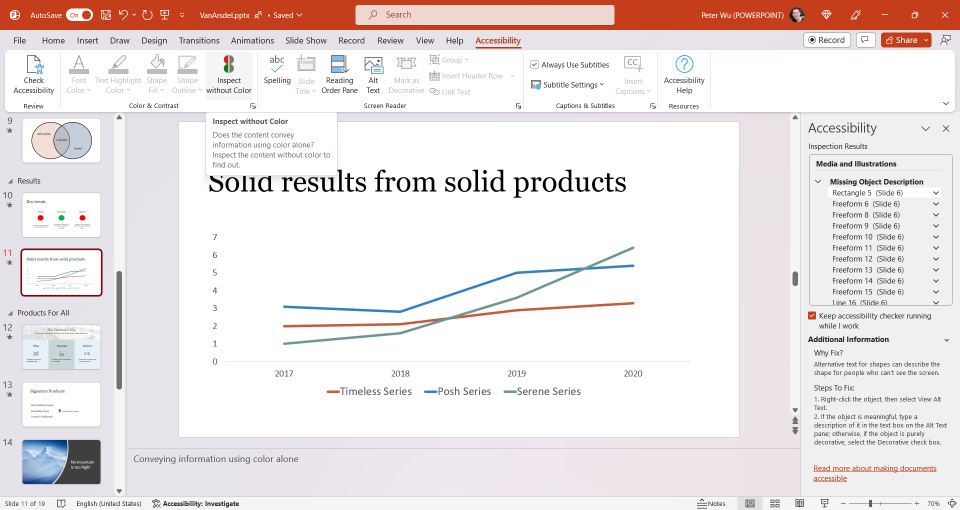Screen dimensions: 960x510
Task: Switch to Slide Sorter view in status bar
Action: tap(774, 503)
